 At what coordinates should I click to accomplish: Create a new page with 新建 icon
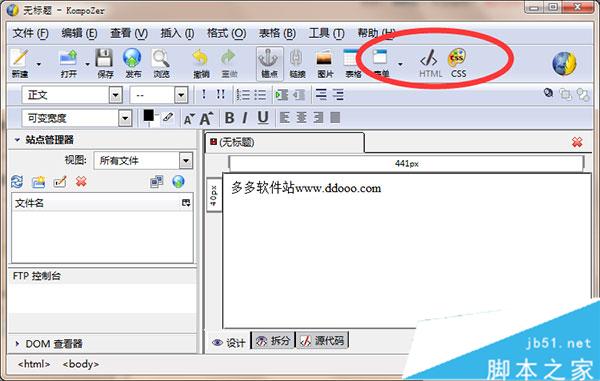(x=20, y=64)
